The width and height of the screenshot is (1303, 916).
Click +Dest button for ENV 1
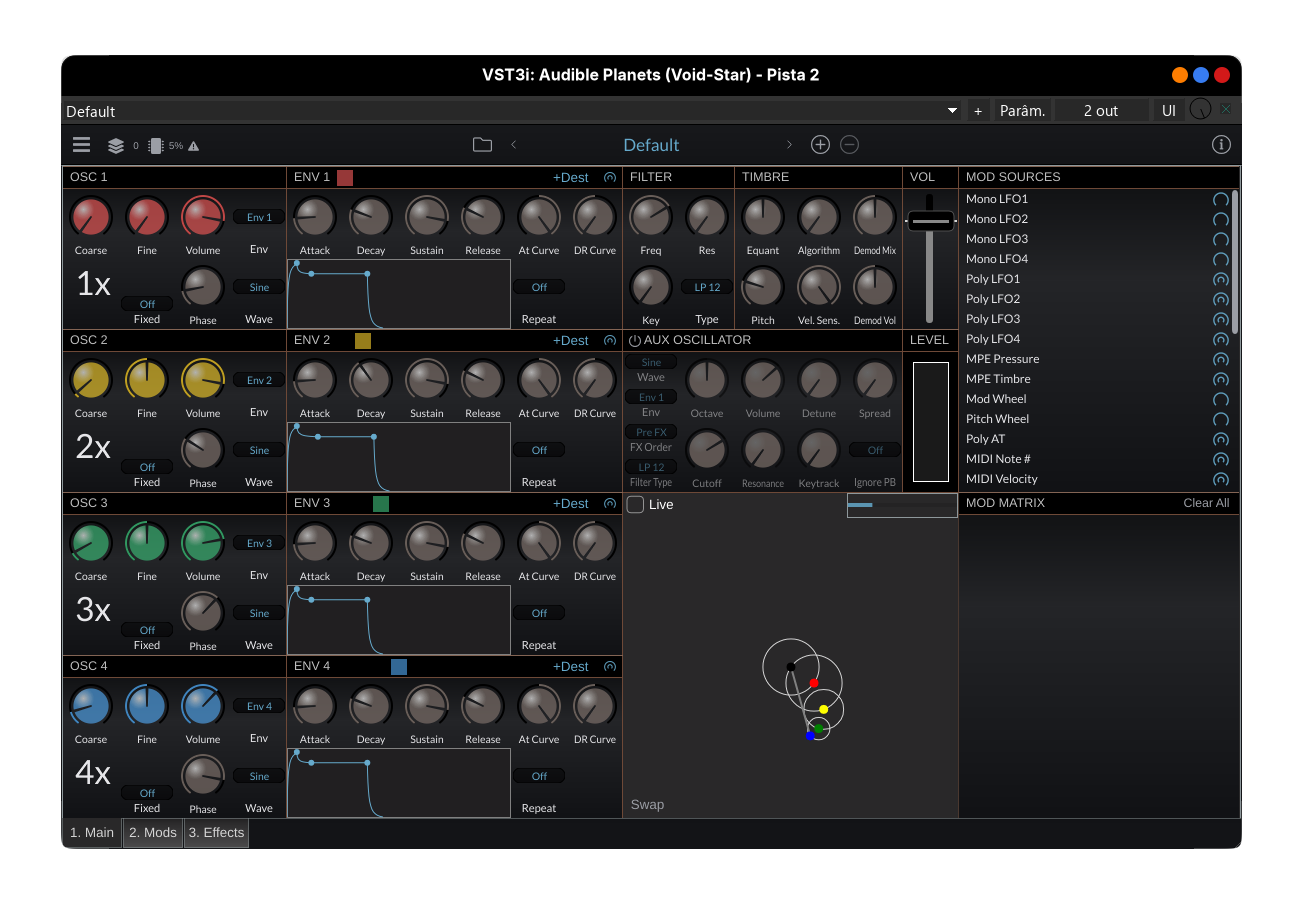click(571, 178)
